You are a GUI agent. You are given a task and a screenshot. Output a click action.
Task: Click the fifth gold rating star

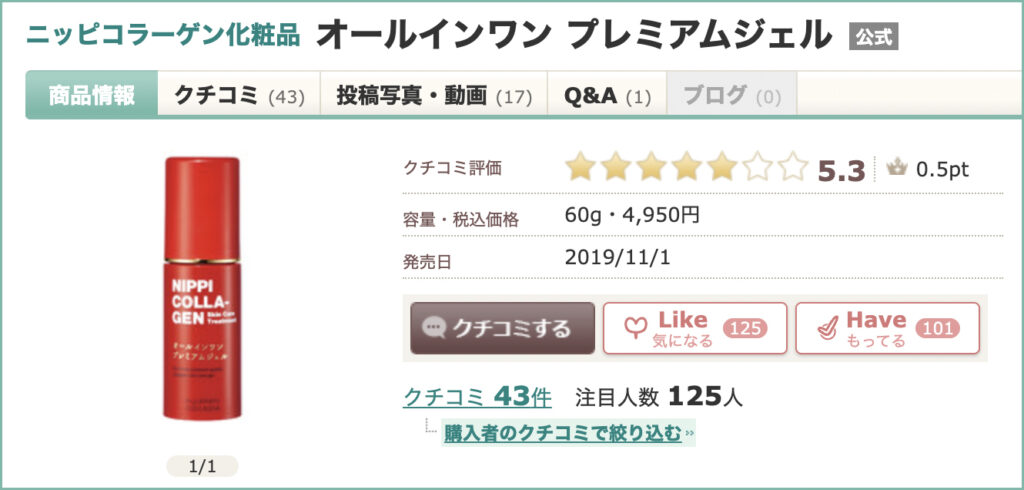pos(722,168)
